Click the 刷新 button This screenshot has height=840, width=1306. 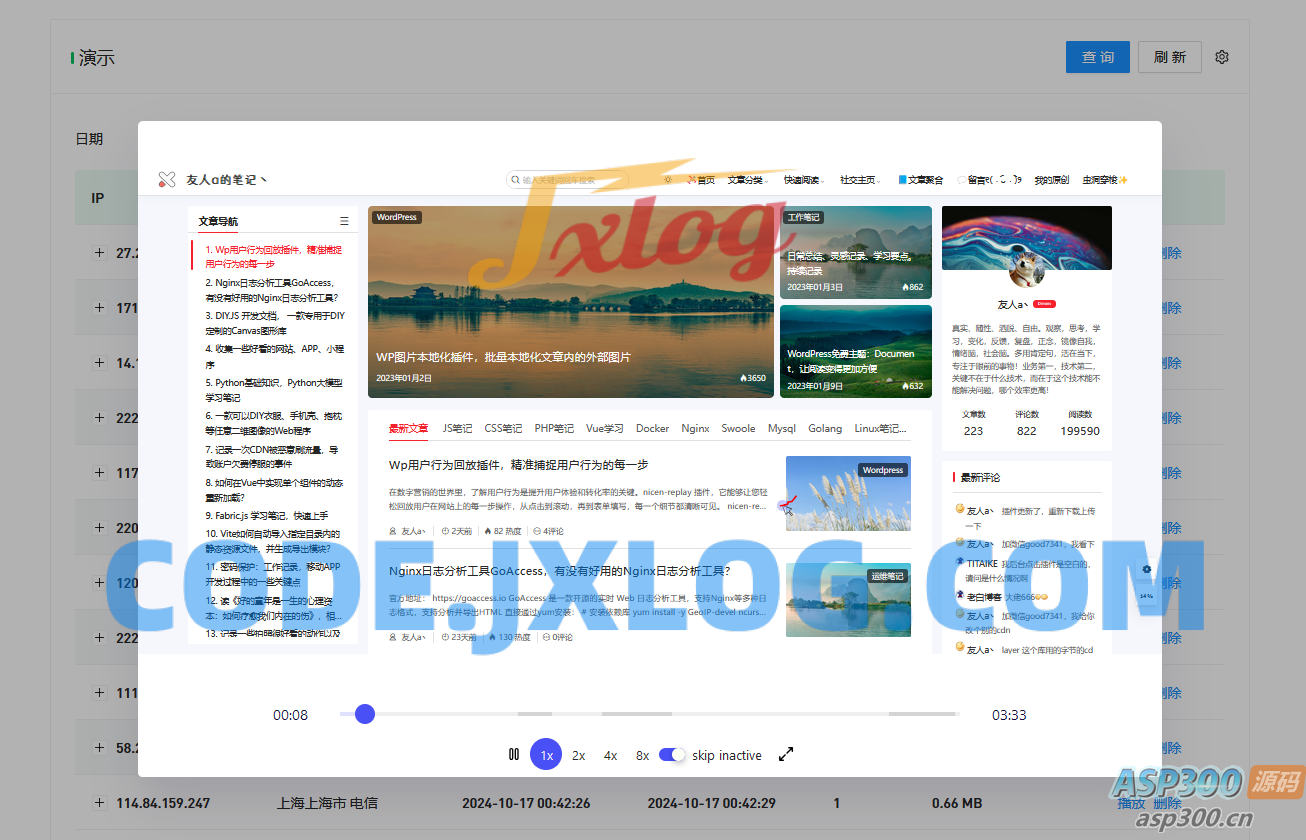click(x=1169, y=57)
